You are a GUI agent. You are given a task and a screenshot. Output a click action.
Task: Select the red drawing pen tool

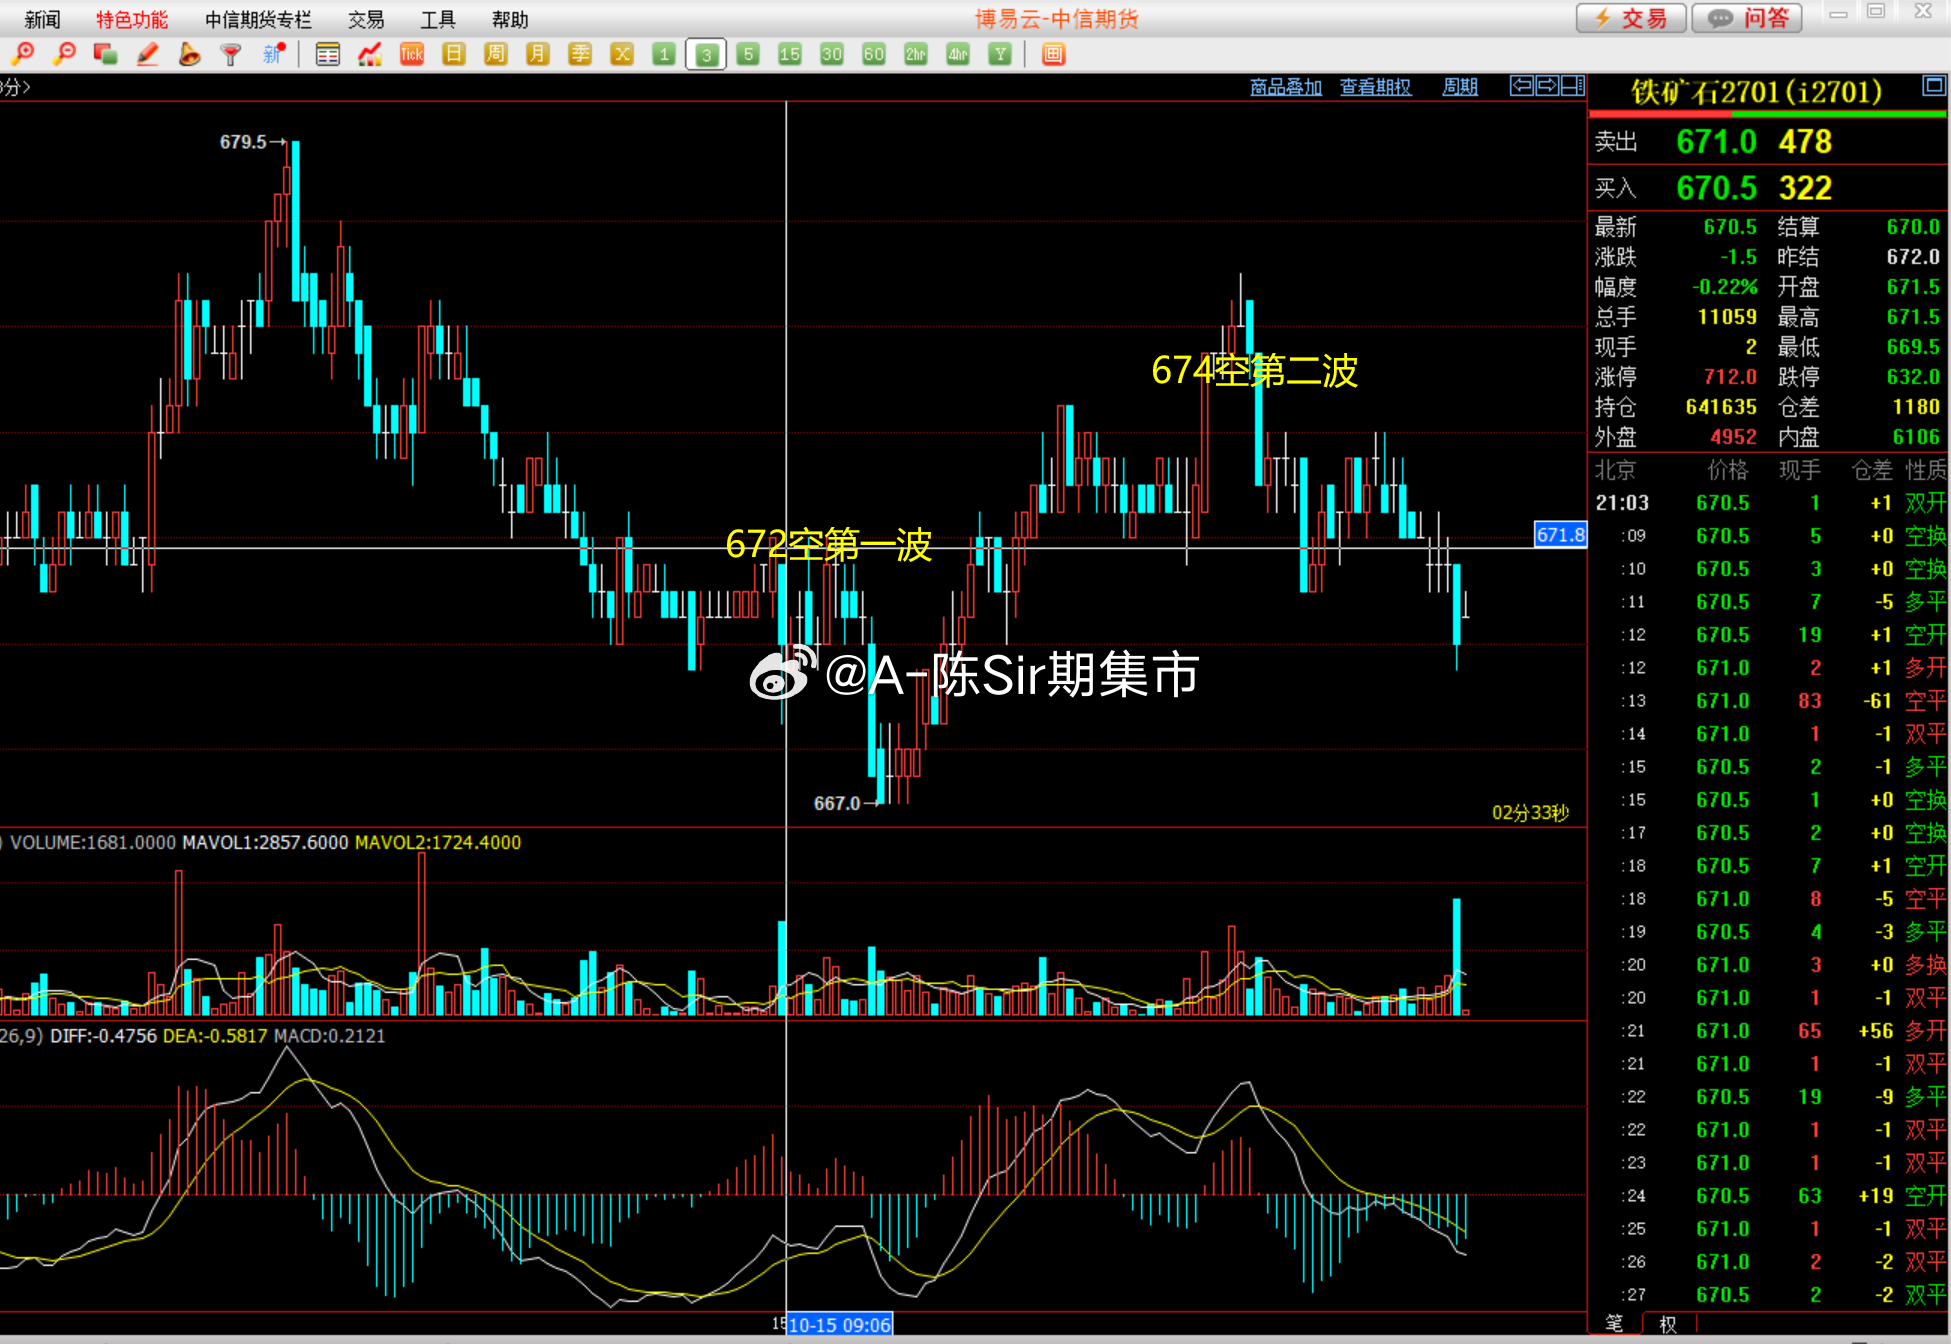148,54
